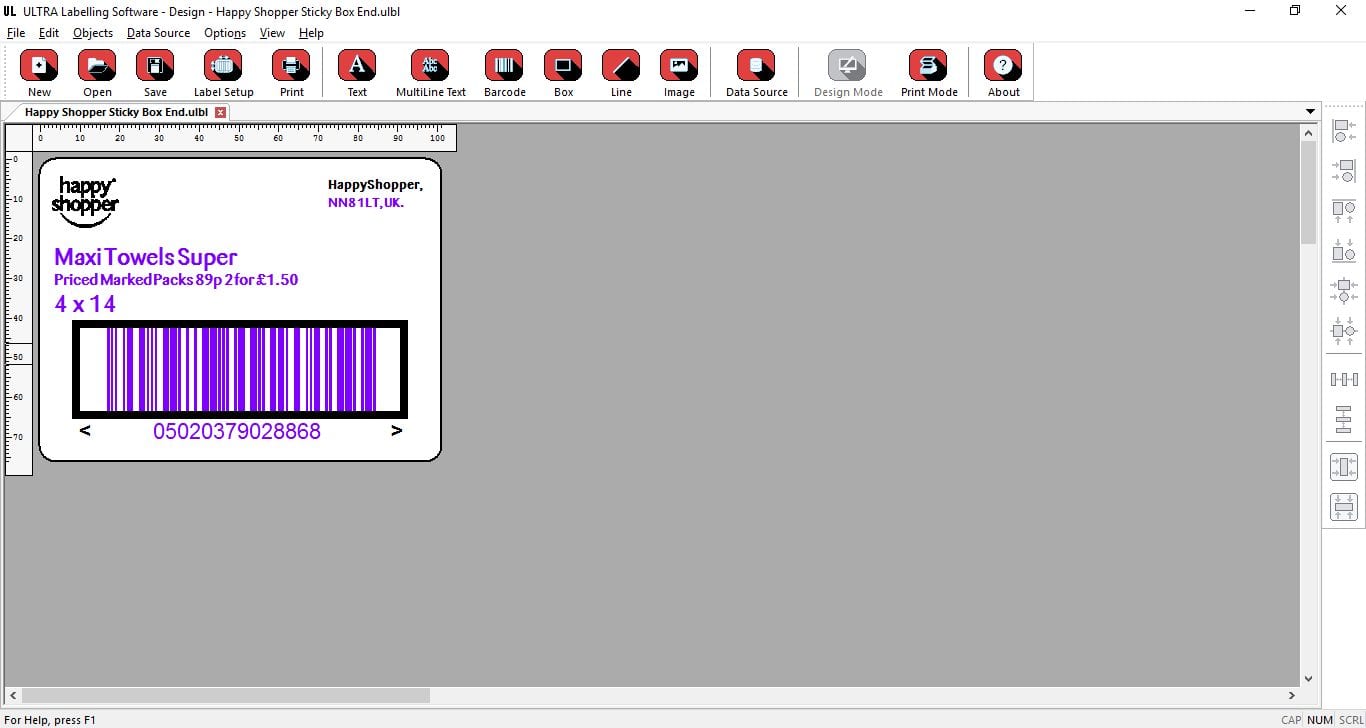Select the 'HappyShopper,' address text
This screenshot has width=1366, height=728.
click(x=375, y=185)
